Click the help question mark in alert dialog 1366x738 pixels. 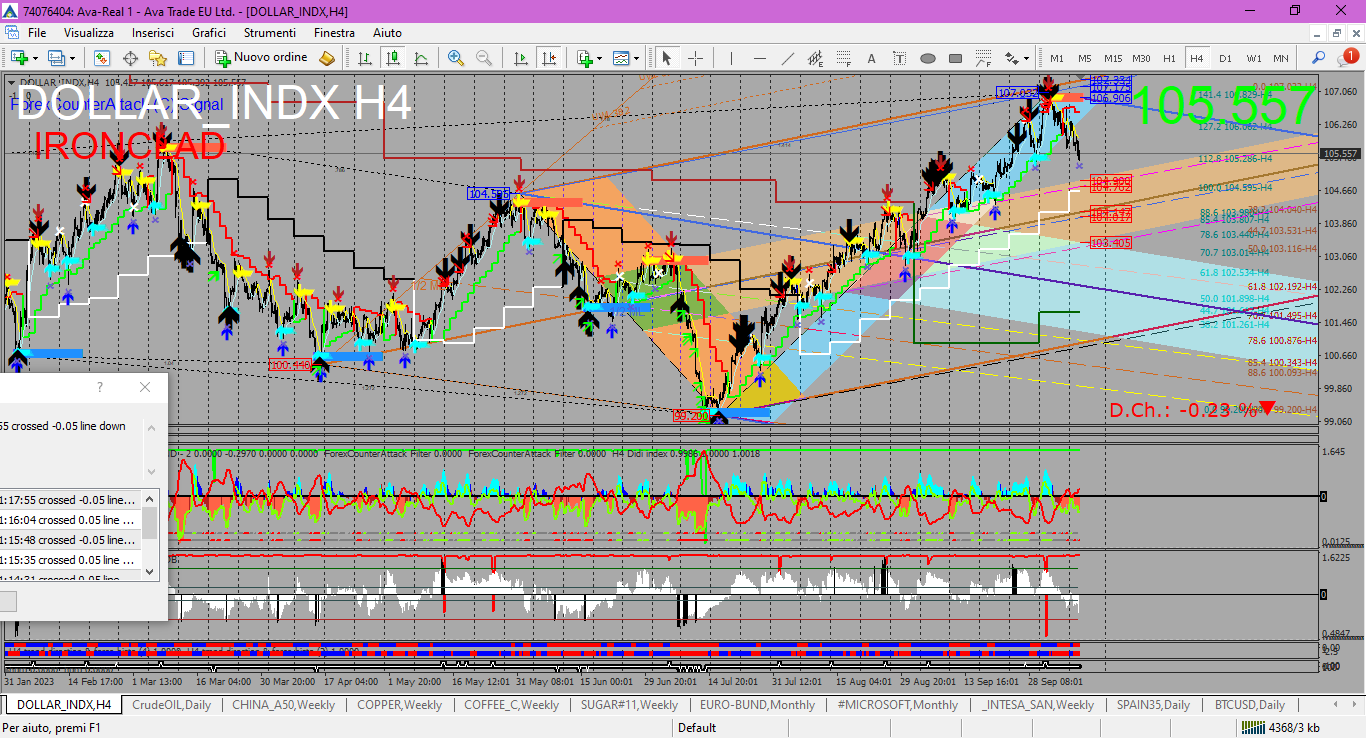99,387
